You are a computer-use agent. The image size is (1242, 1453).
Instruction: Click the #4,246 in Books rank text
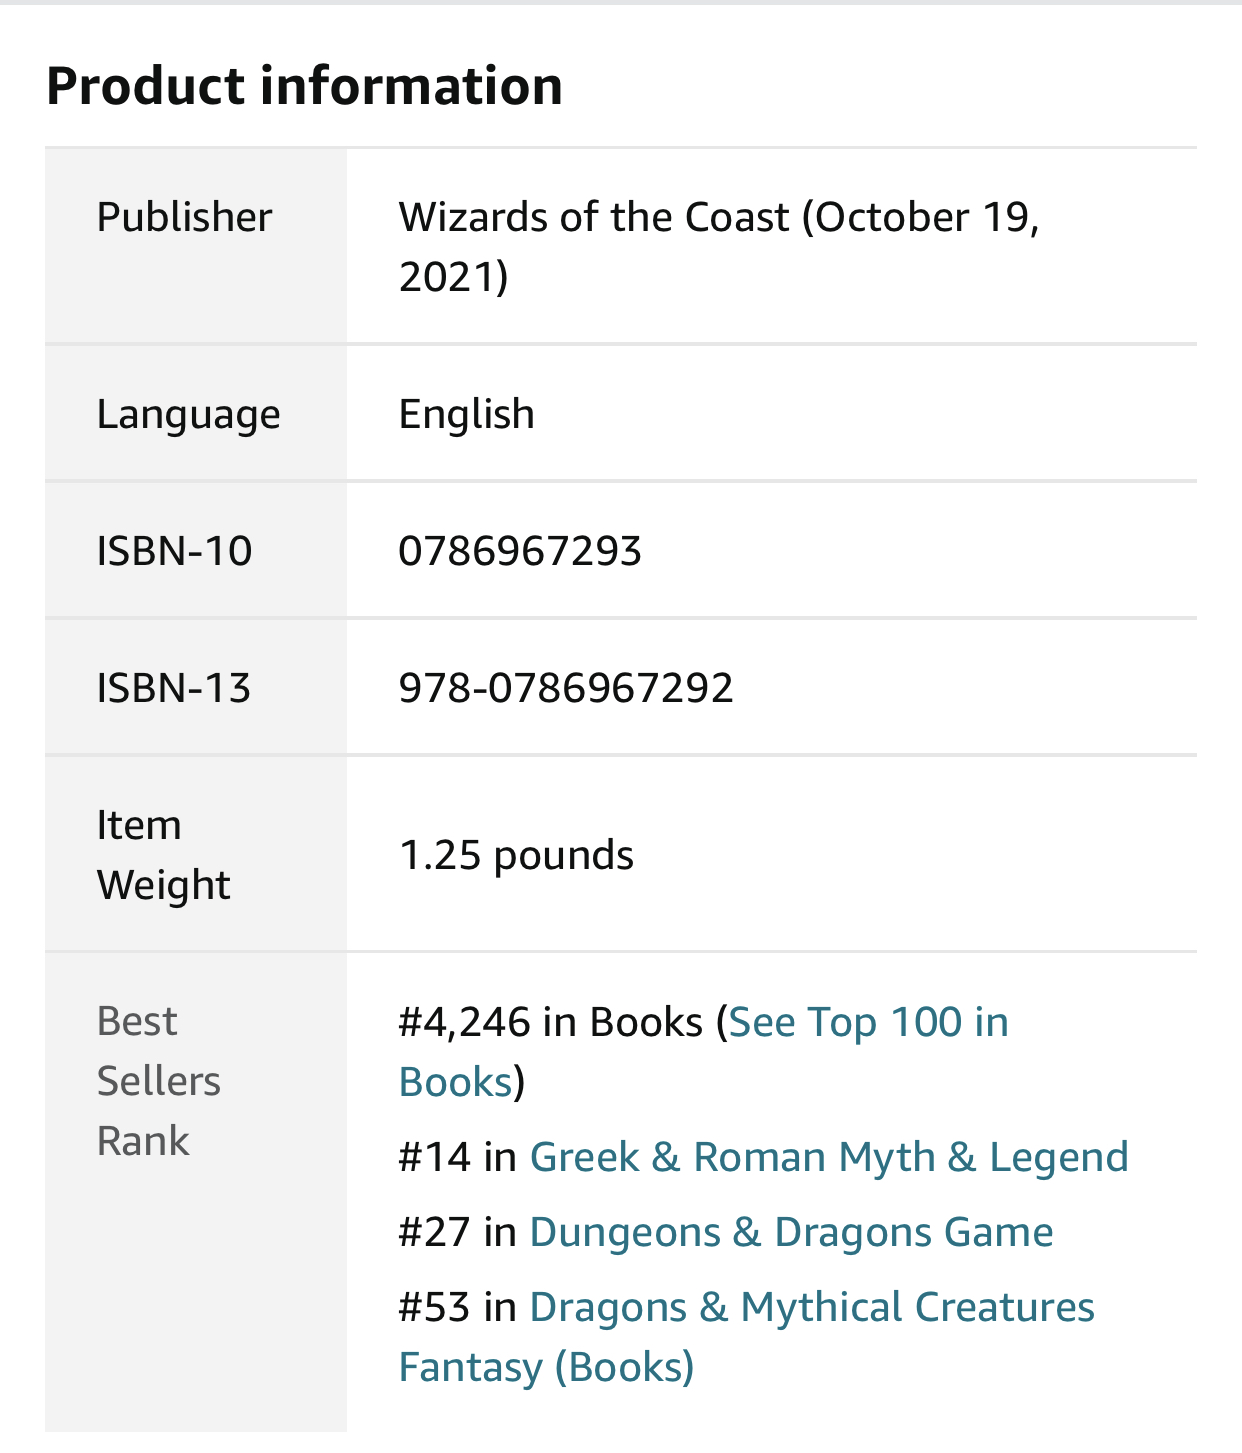[551, 1023]
